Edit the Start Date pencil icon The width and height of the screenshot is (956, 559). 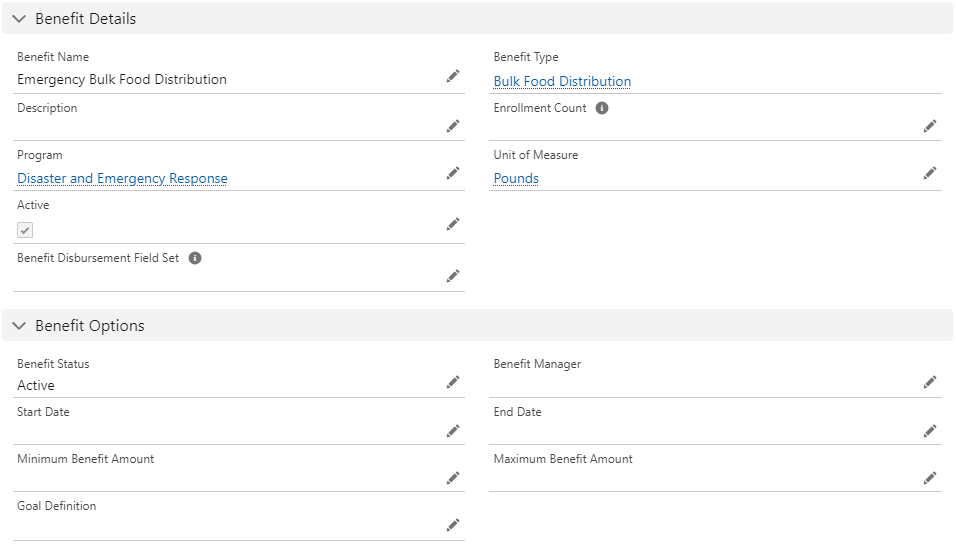point(453,431)
